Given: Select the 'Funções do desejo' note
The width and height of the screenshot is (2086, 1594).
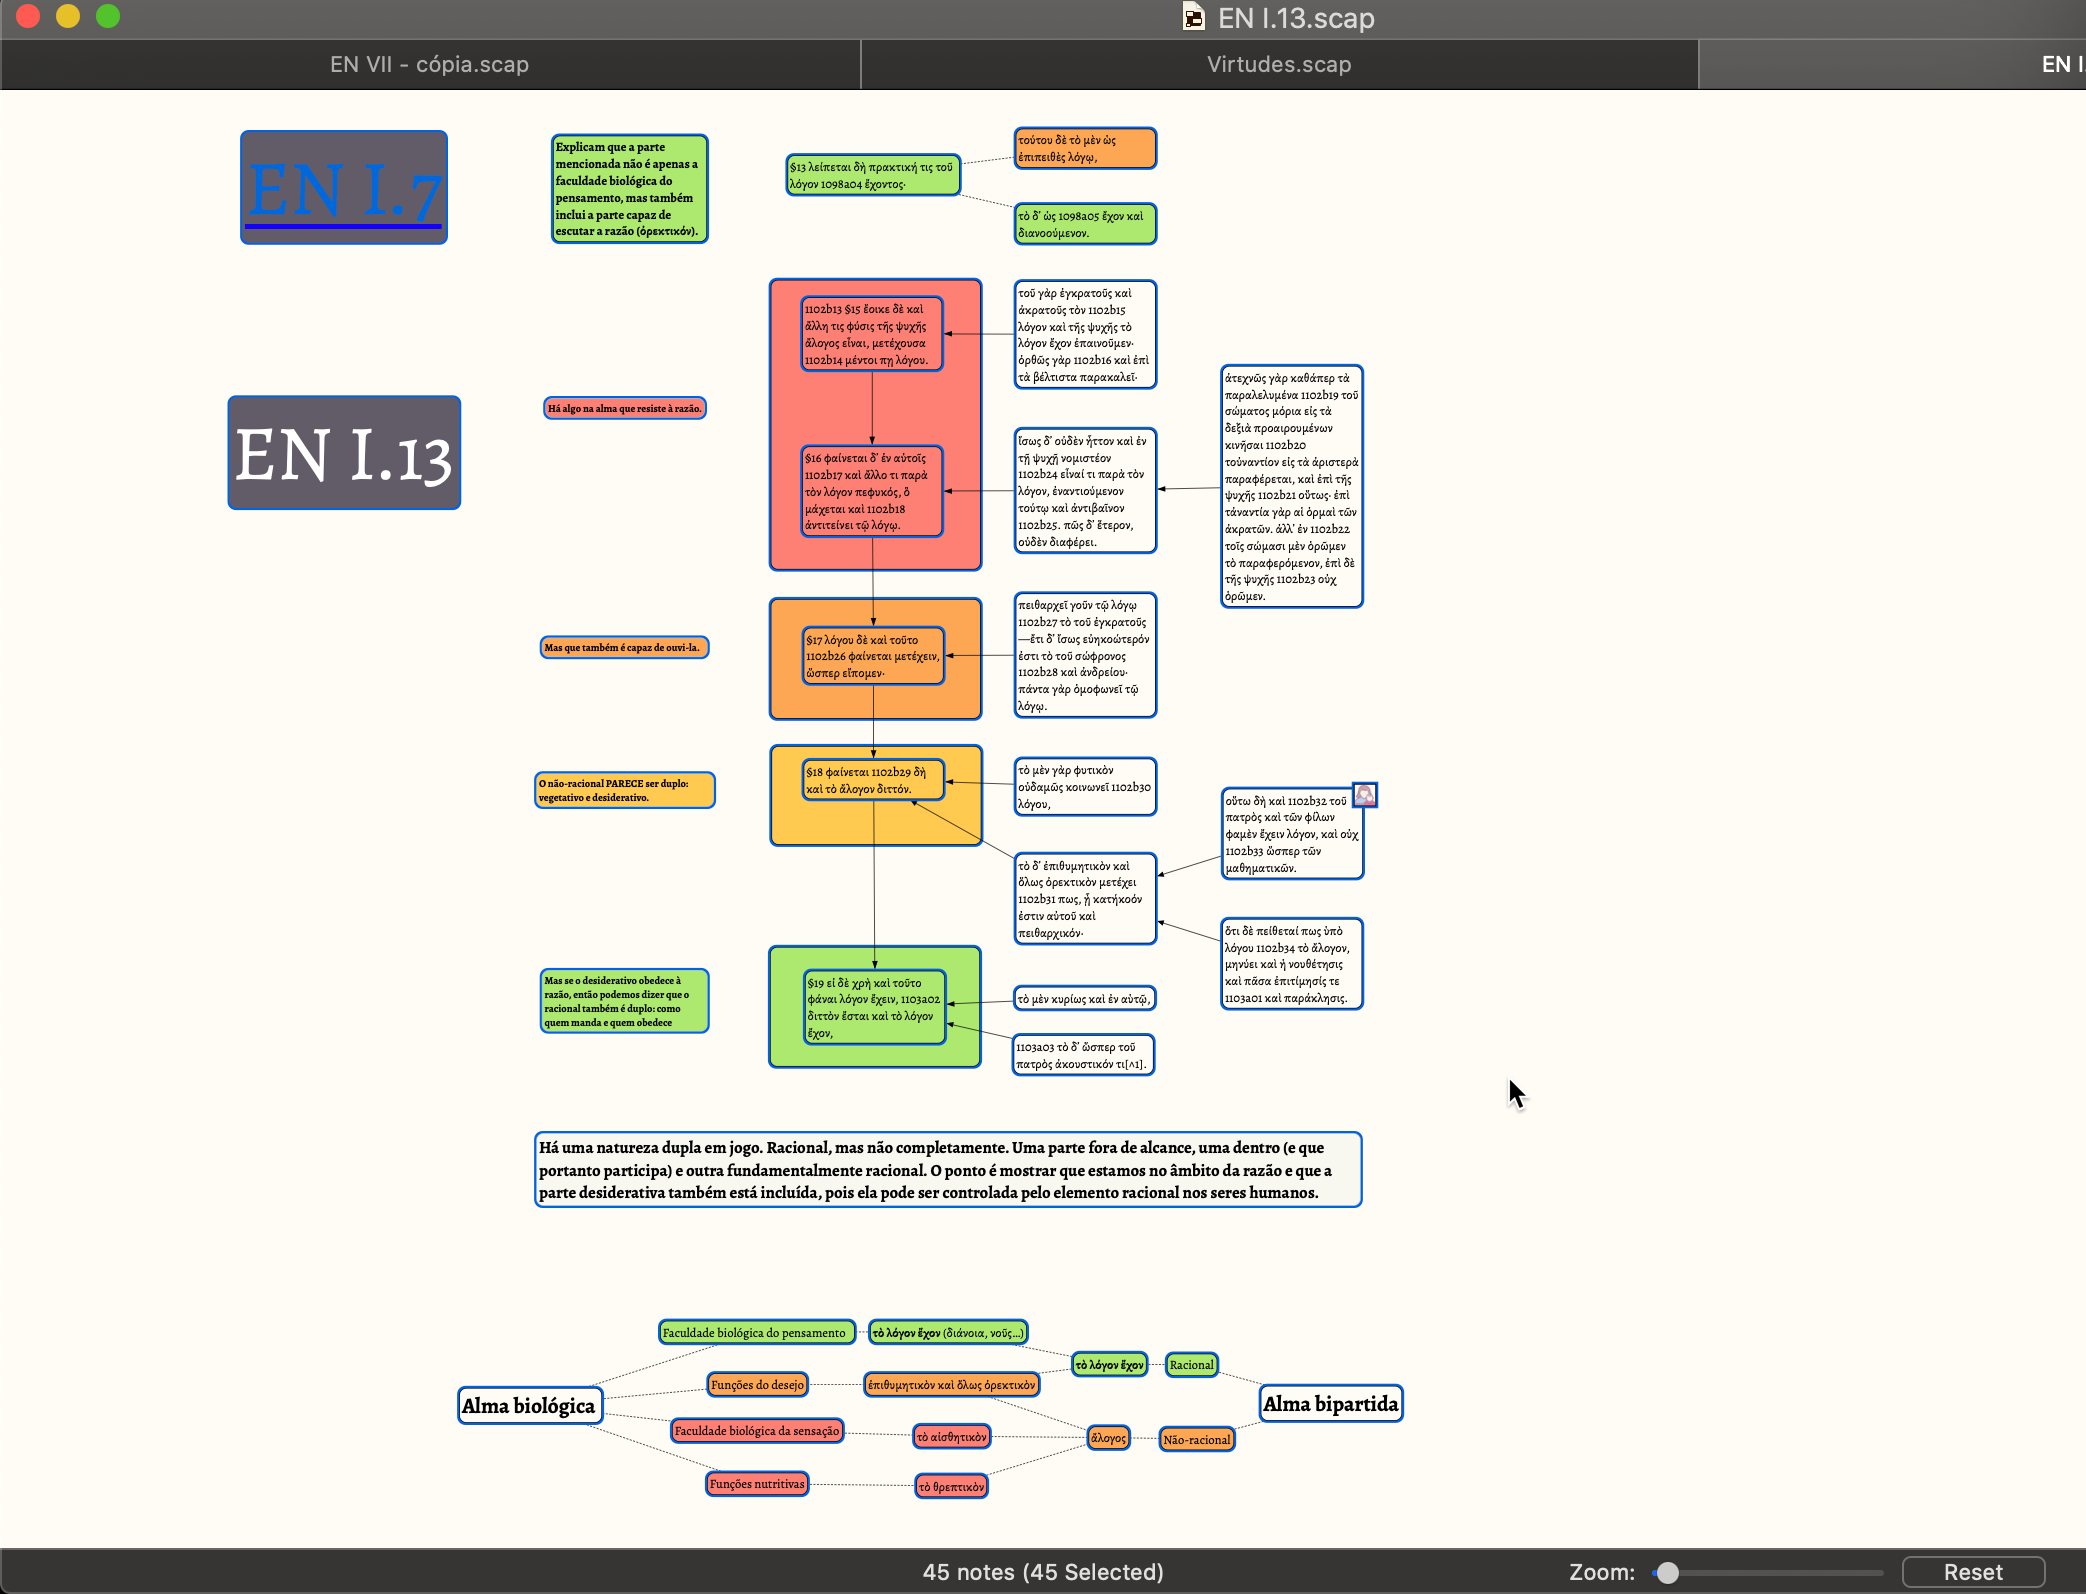Looking at the screenshot, I should (x=757, y=1384).
